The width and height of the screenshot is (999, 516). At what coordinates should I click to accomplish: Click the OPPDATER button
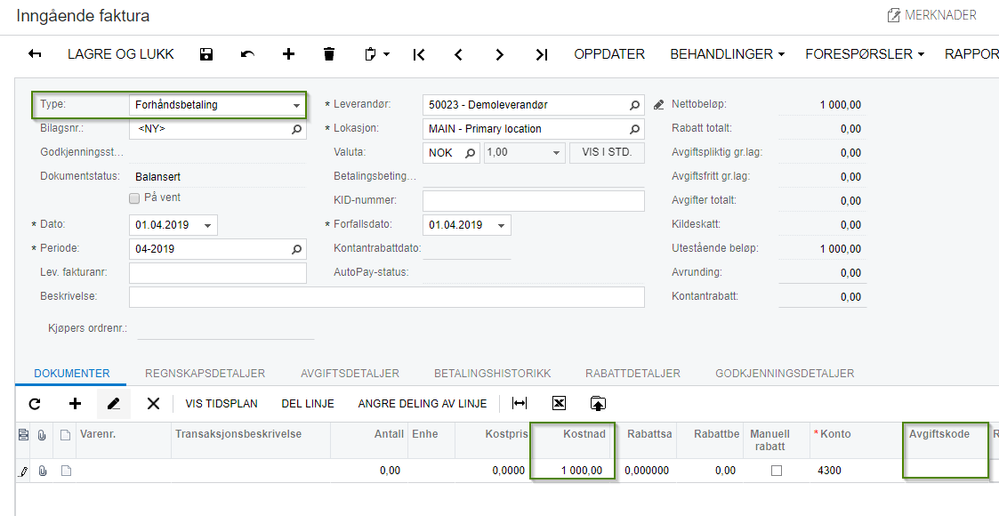[x=609, y=54]
